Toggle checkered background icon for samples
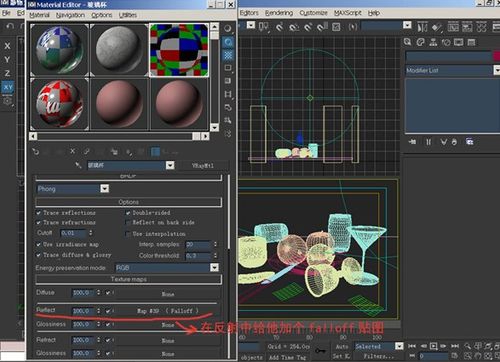This screenshot has height=362, width=500. pyautogui.click(x=228, y=55)
